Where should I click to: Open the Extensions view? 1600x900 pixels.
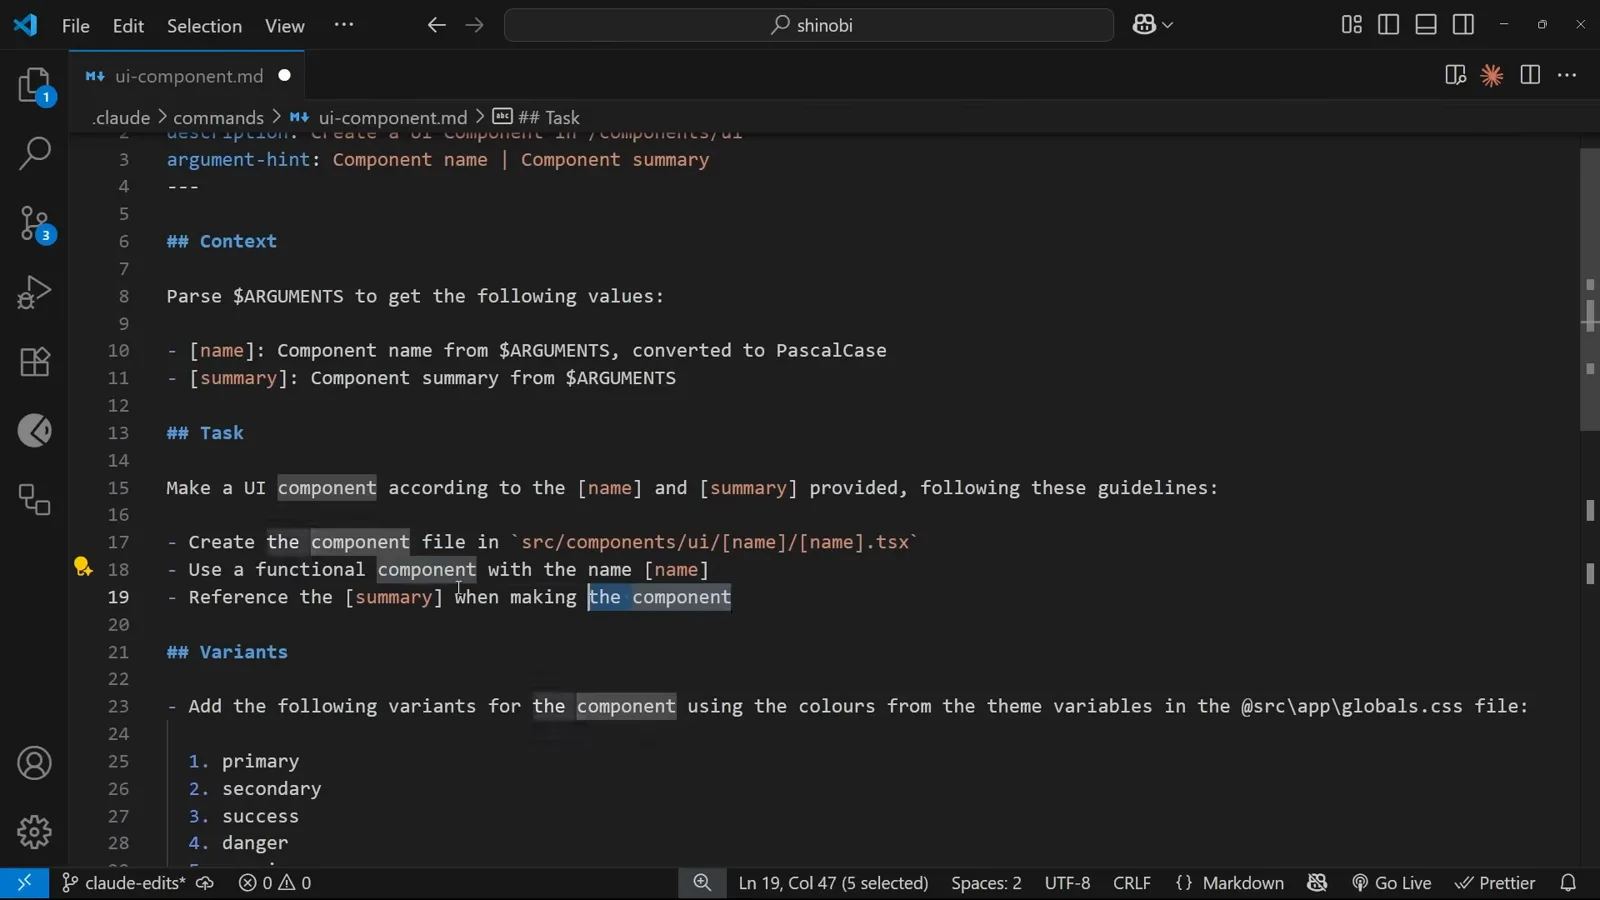[35, 362]
